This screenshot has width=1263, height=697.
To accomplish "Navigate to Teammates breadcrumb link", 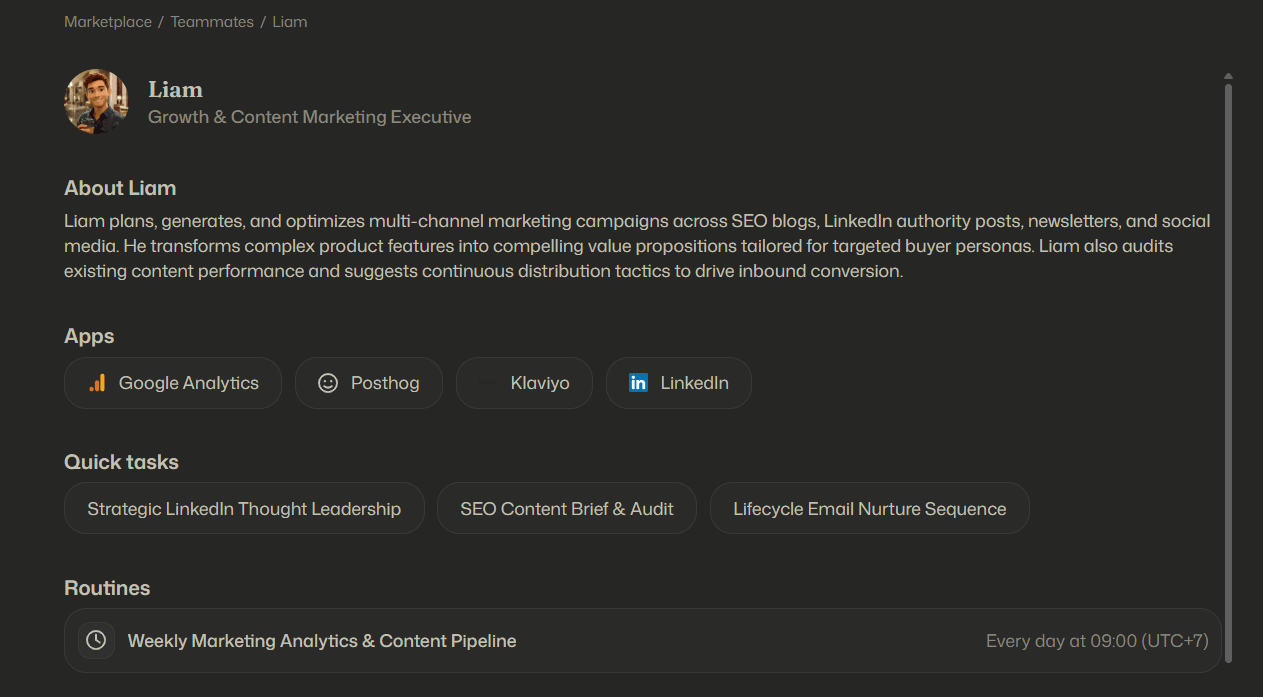I will 212,22.
